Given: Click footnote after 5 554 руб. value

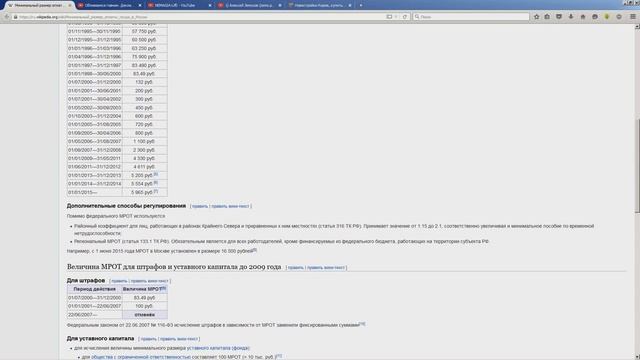Looking at the screenshot, I should tap(156, 183).
